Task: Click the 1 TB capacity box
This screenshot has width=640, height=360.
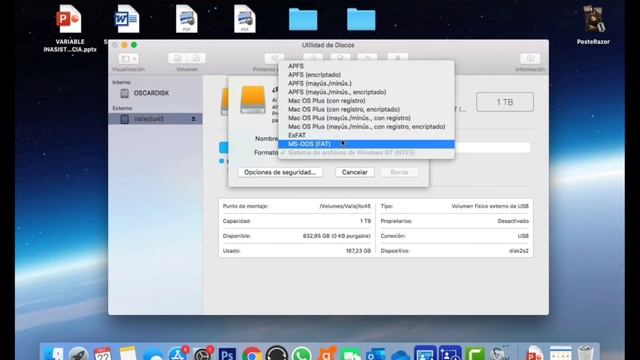Action: point(504,102)
